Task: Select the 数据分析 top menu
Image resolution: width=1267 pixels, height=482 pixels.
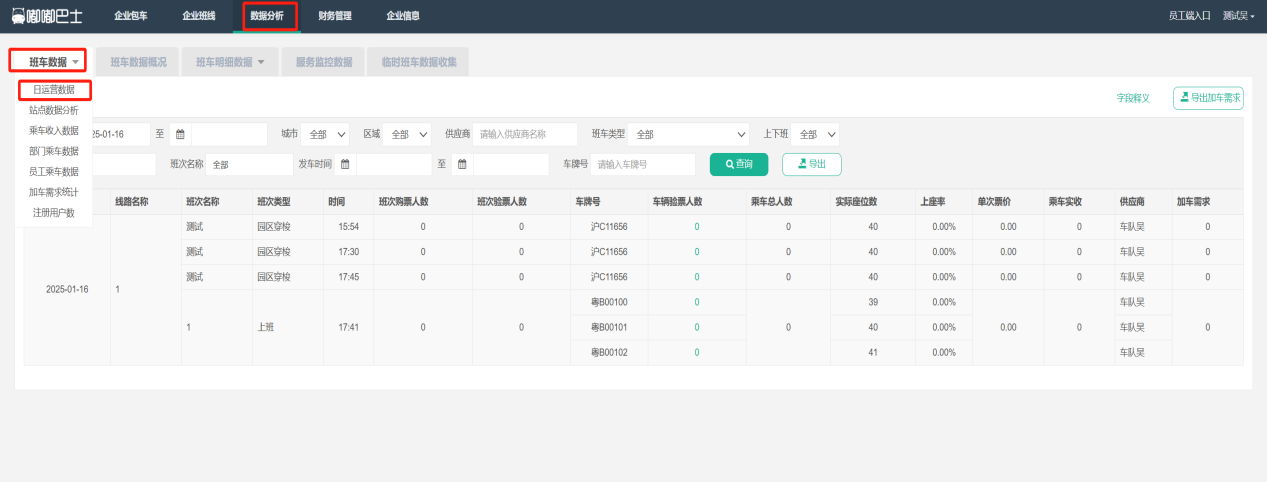Action: pos(267,16)
